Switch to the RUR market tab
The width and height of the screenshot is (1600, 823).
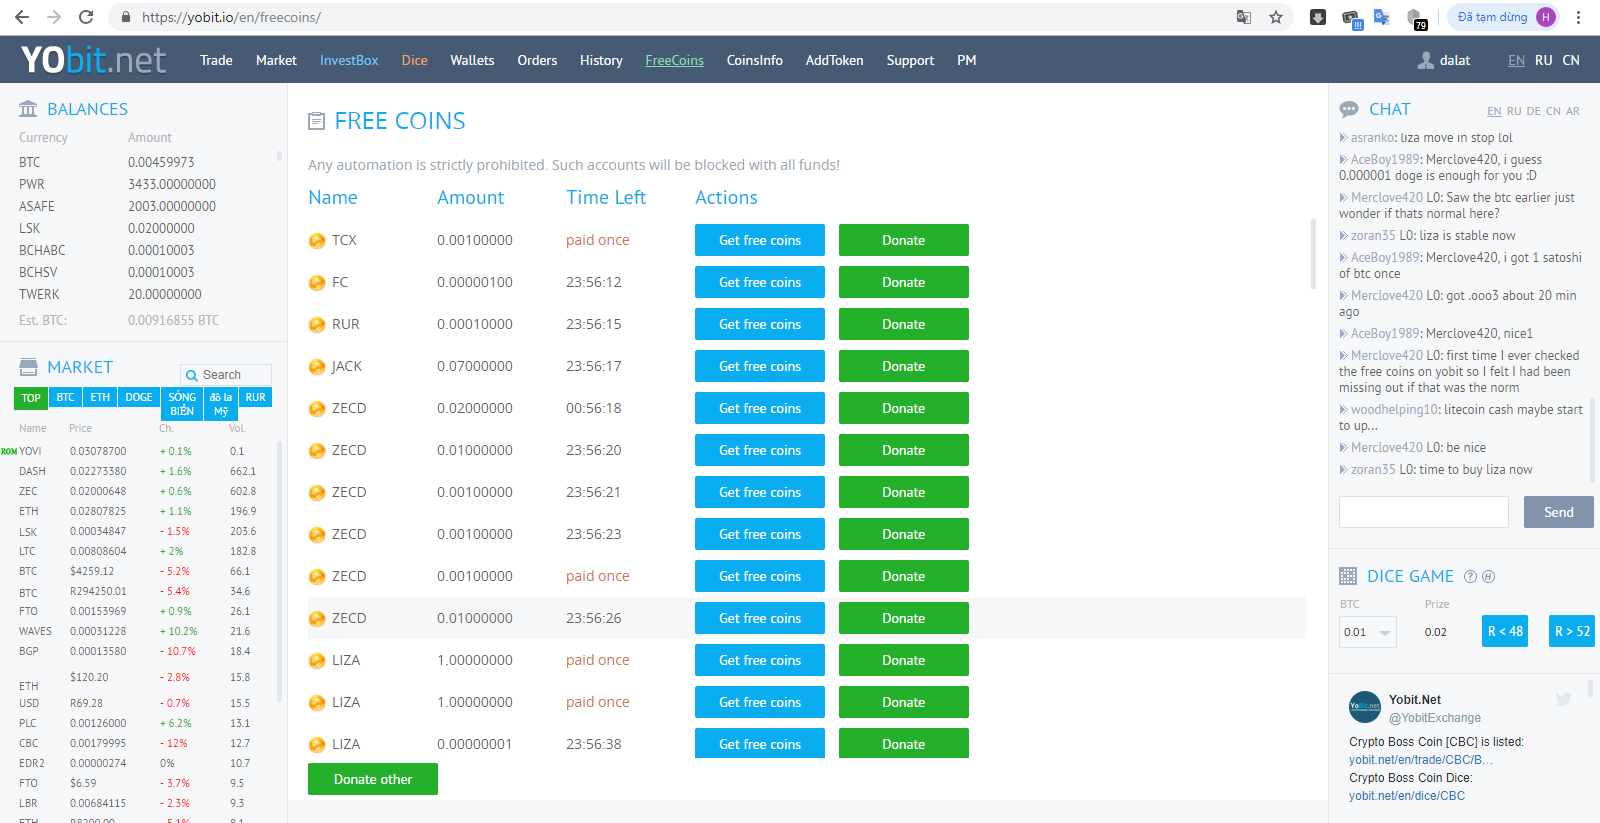(255, 397)
